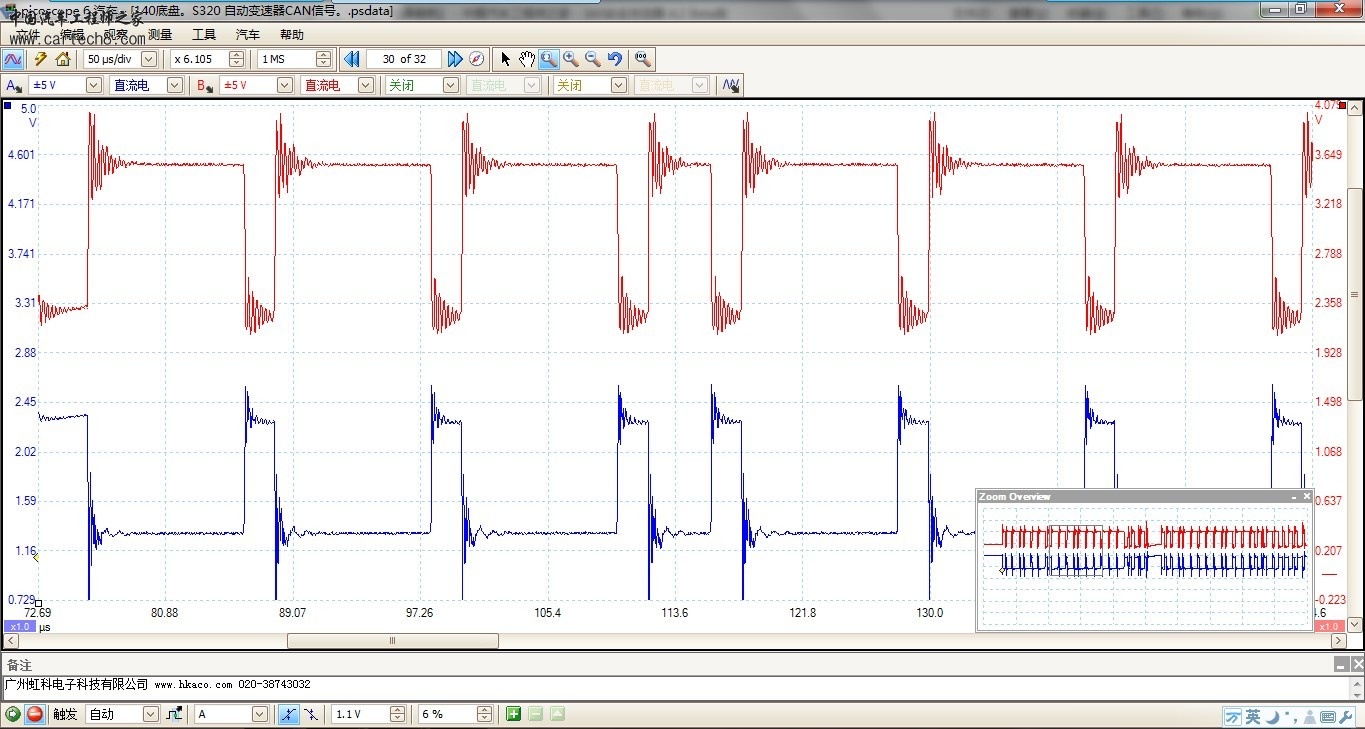Select the window zoom magnifier tool
This screenshot has height=729, width=1365.
pos(549,59)
